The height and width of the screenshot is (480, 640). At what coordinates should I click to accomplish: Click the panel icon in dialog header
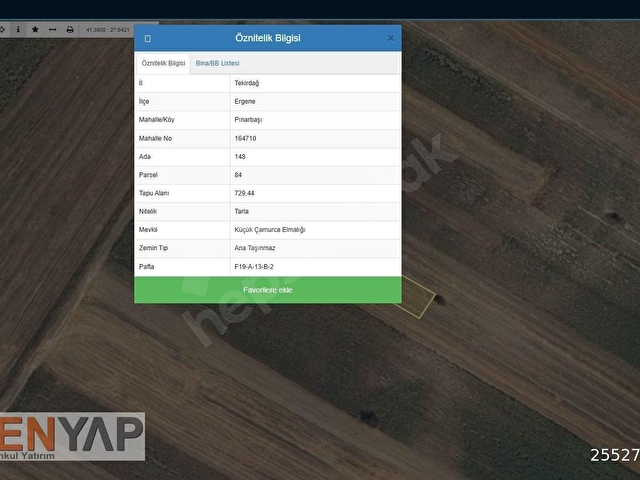point(148,38)
